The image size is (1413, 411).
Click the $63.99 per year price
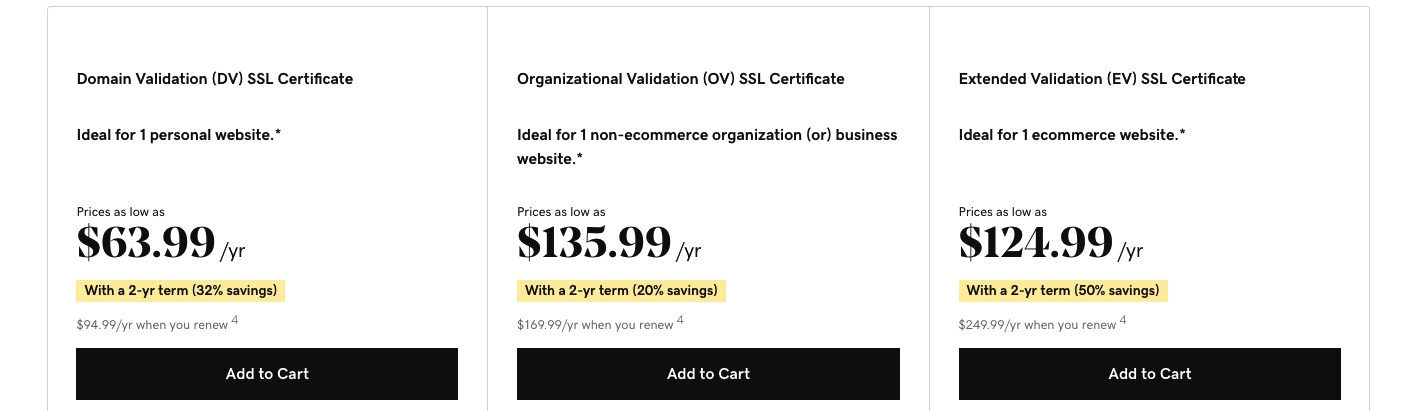[146, 243]
